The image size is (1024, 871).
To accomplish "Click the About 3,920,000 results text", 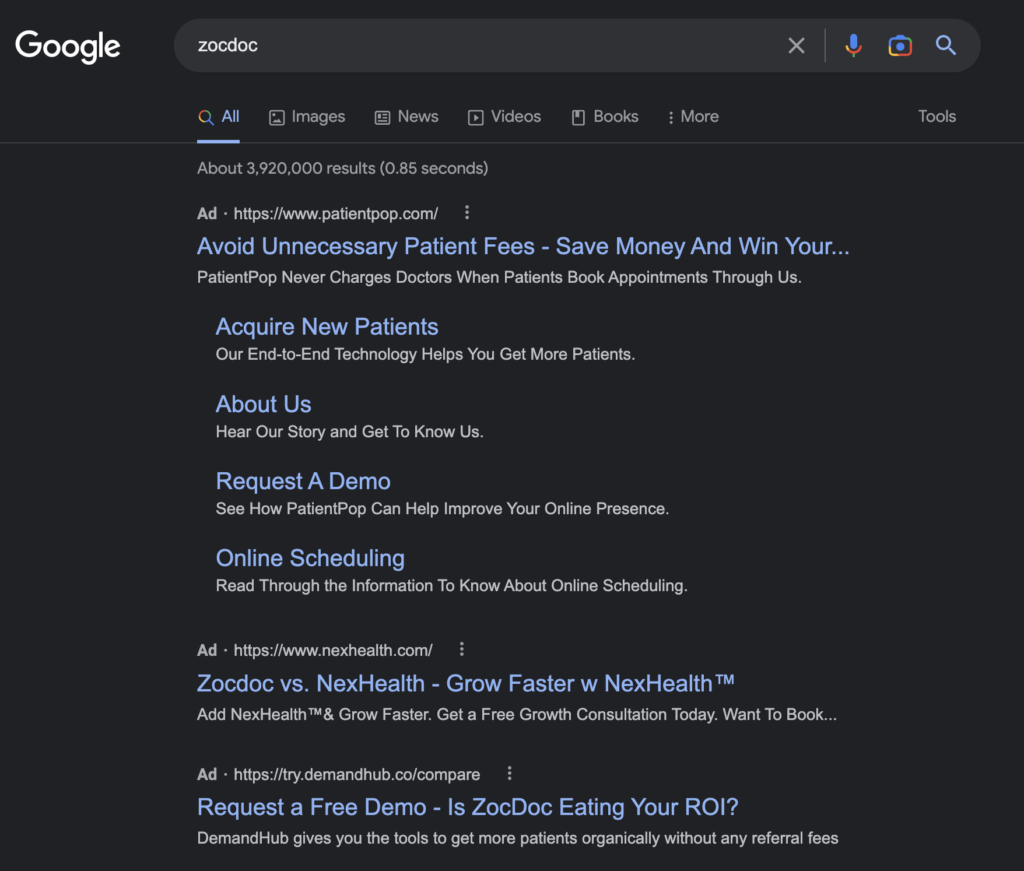I will 343,168.
